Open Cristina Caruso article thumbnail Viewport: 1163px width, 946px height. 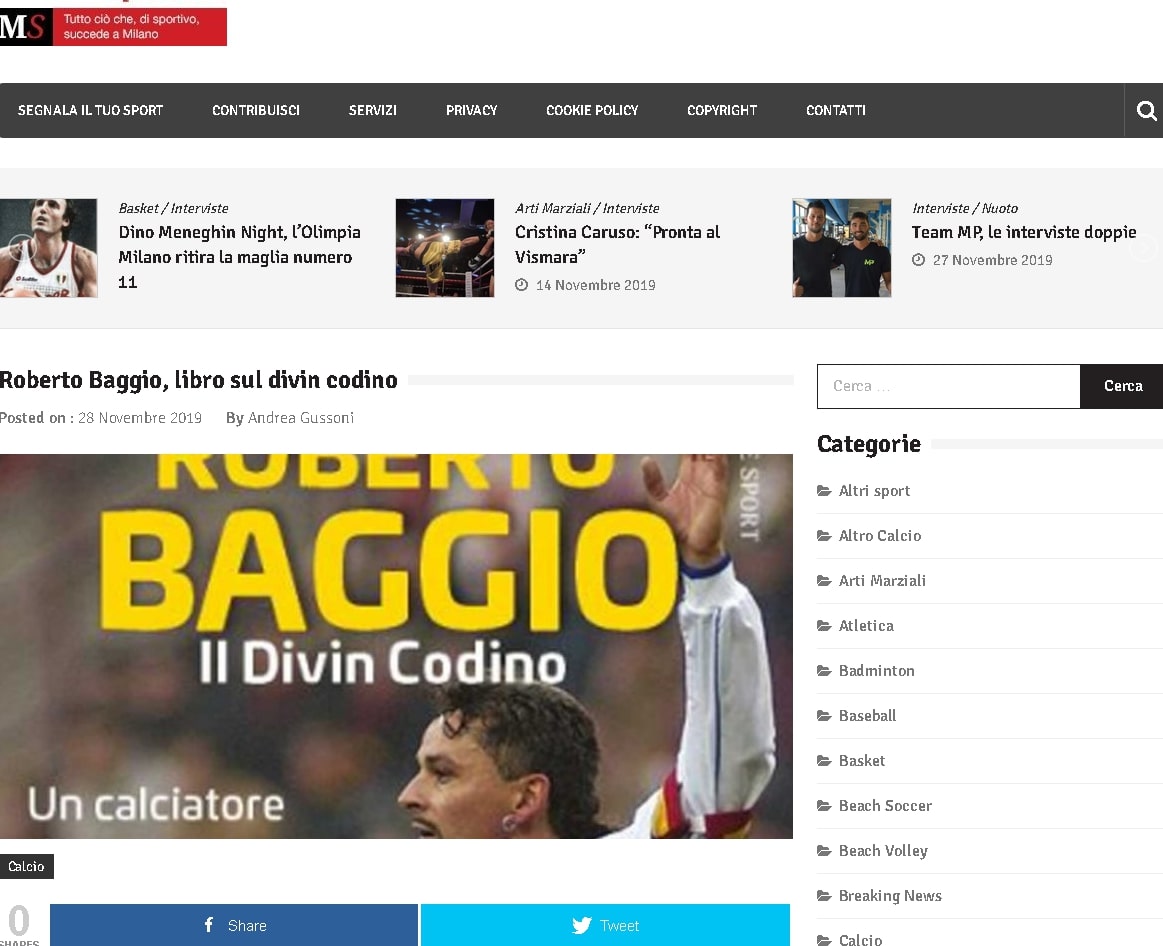pos(444,248)
